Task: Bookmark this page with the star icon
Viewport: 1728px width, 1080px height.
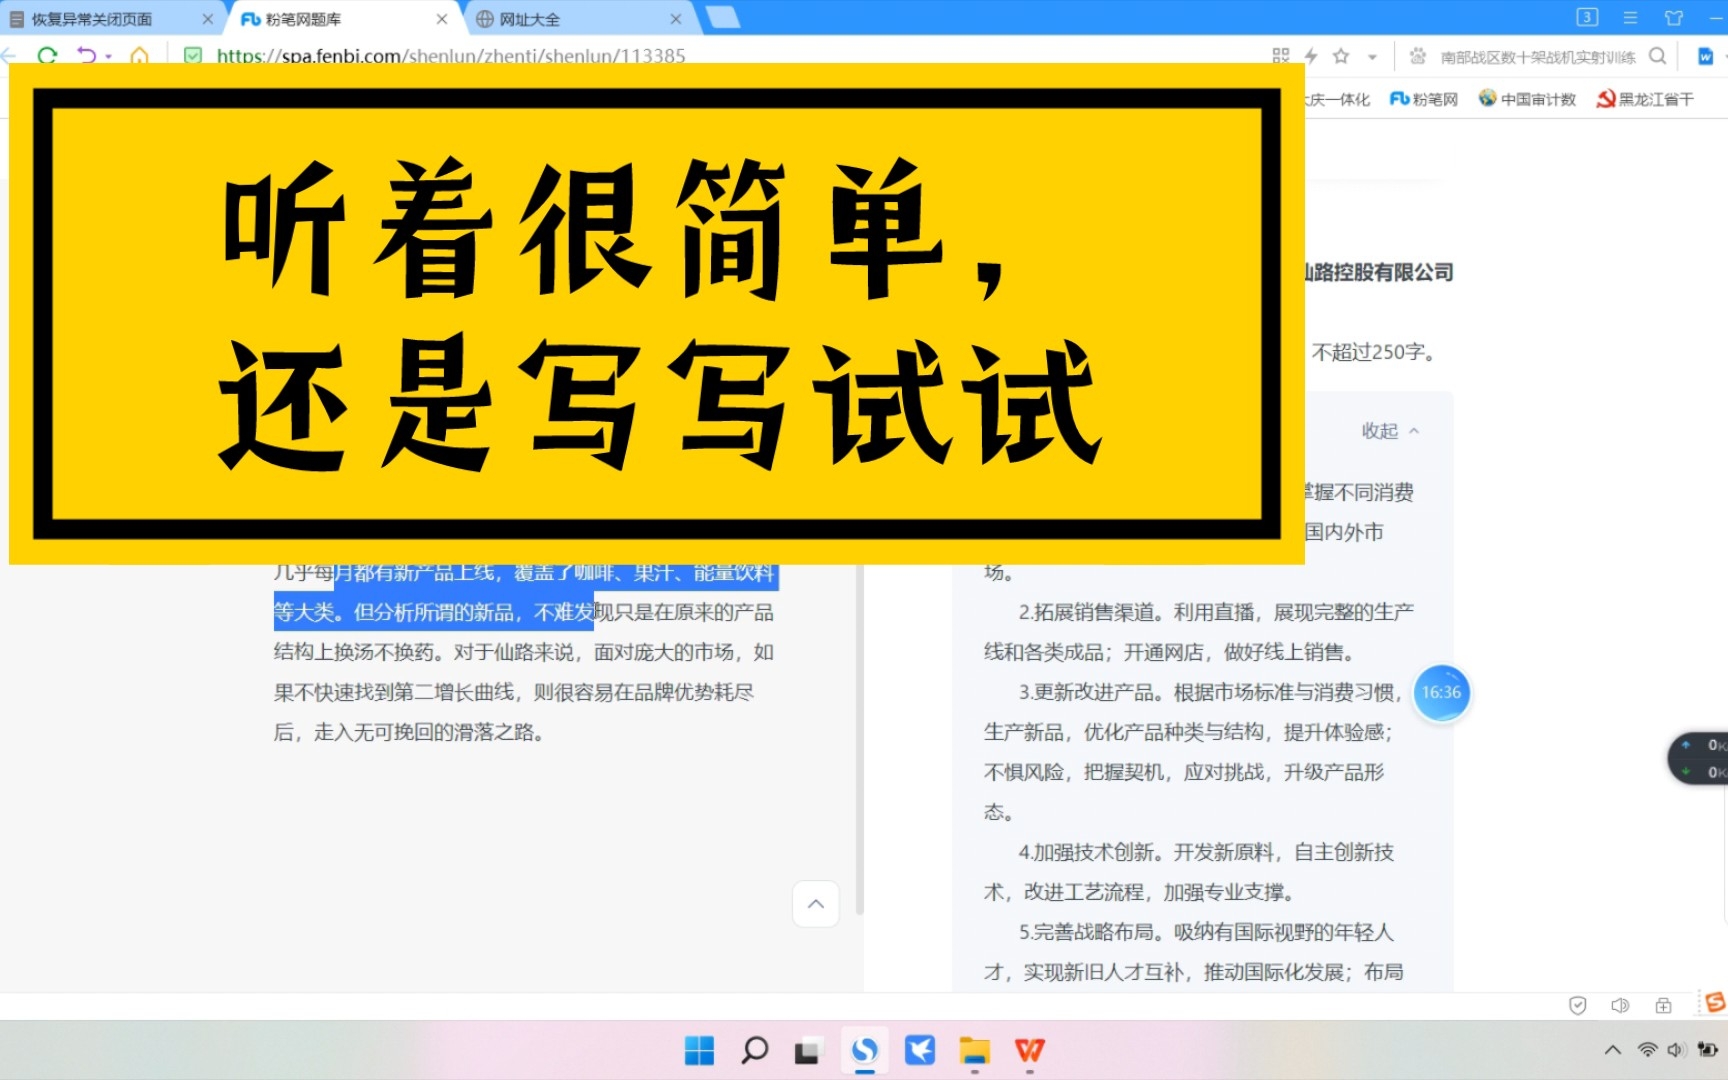Action: (1342, 56)
